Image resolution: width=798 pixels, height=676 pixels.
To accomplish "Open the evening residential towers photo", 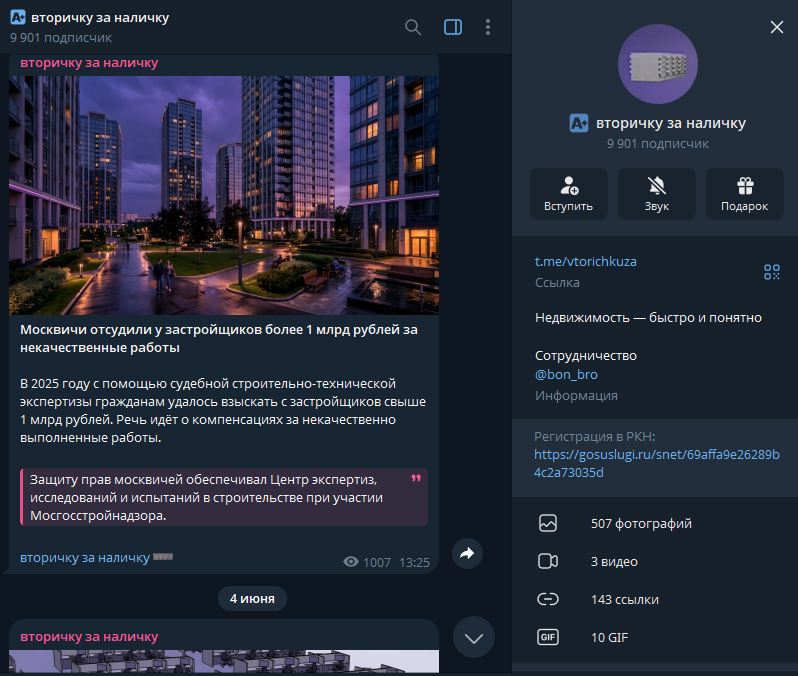I will click(224, 195).
